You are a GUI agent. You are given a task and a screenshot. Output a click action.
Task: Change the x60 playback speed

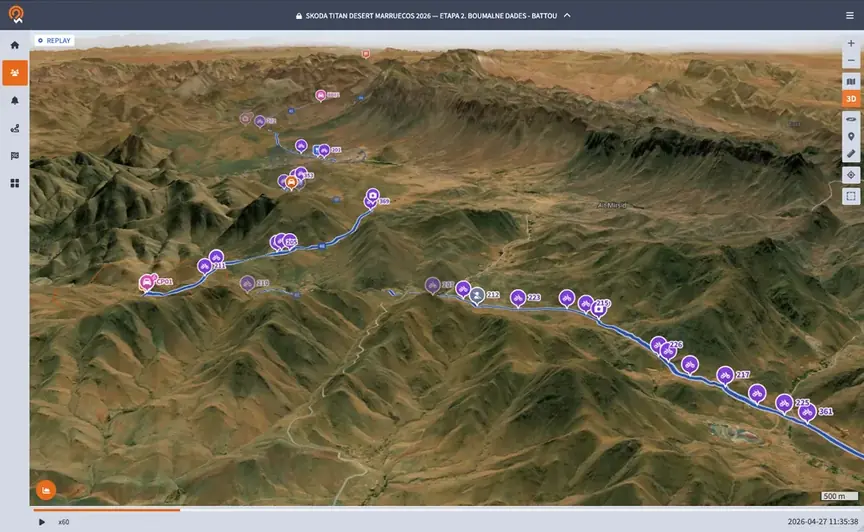[64, 522]
